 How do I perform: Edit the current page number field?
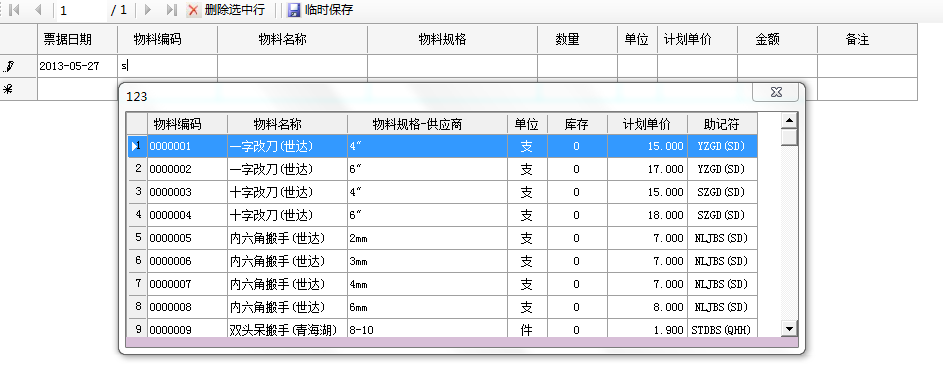82,10
